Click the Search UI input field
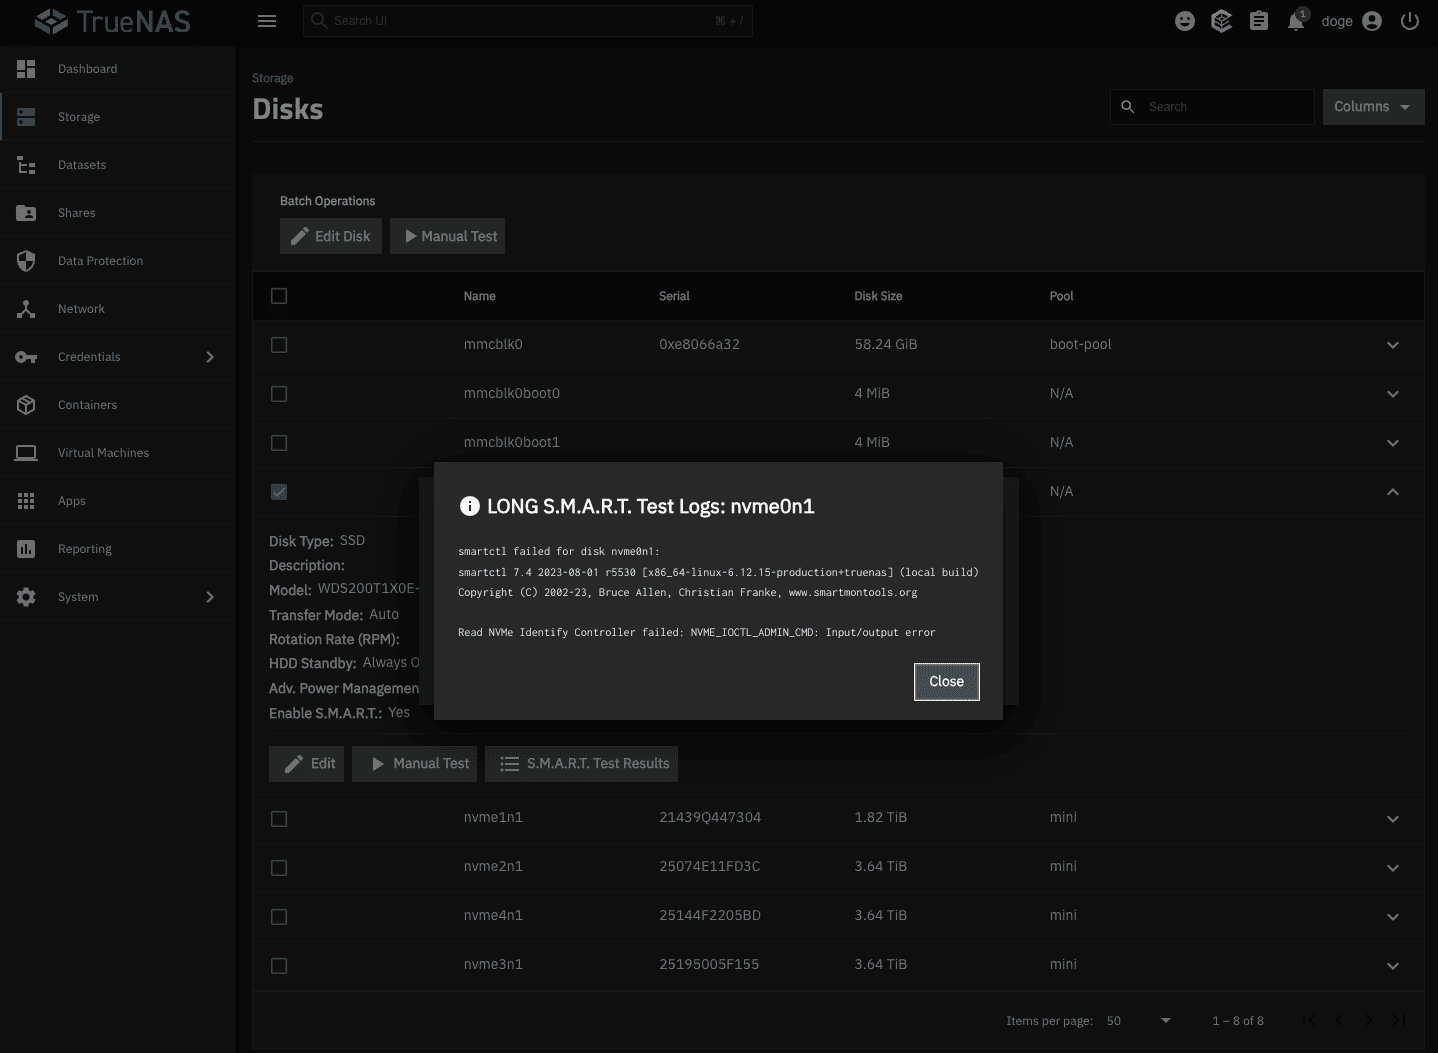 click(528, 21)
